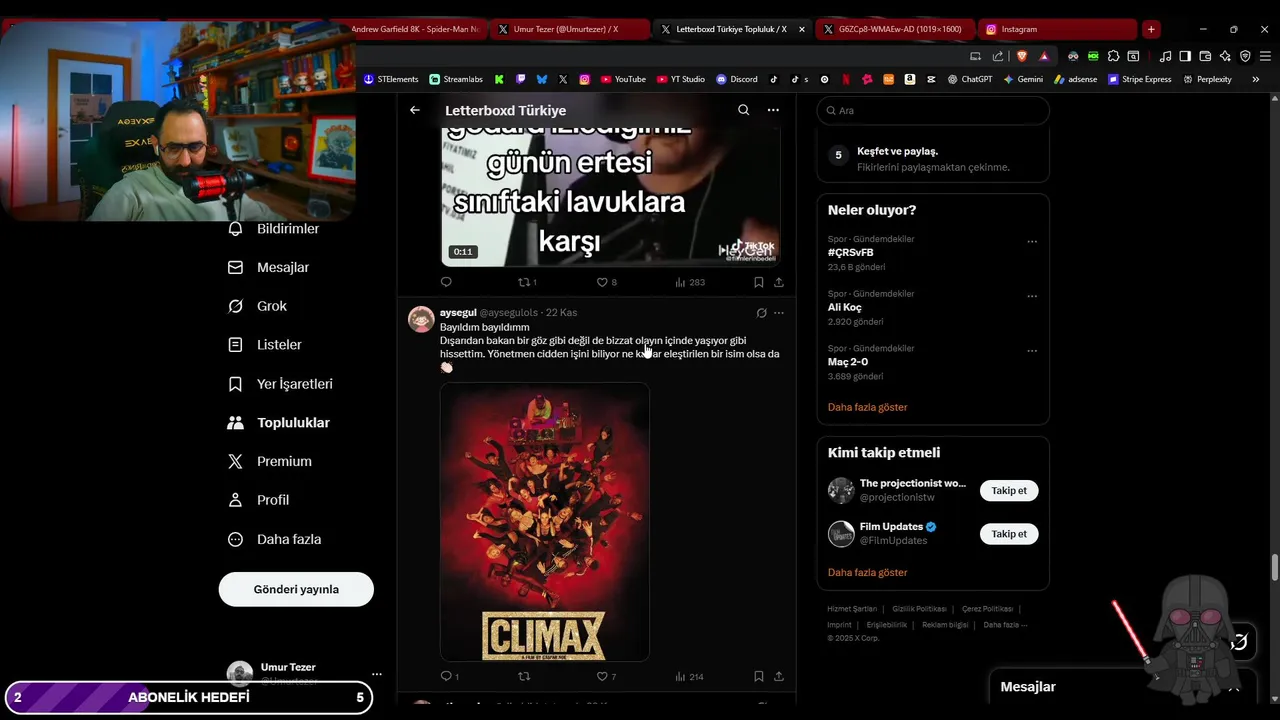1280x720 pixels.
Task: Switch to the G6ZCp8-WMAEw-AD image tab
Action: (893, 29)
